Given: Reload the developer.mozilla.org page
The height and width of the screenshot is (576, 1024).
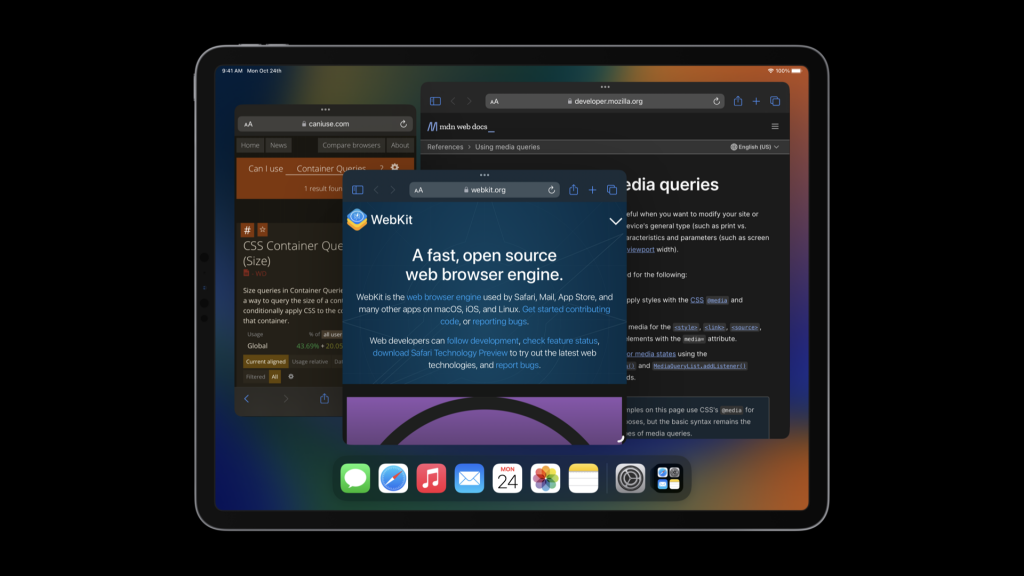Looking at the screenshot, I should tap(716, 101).
